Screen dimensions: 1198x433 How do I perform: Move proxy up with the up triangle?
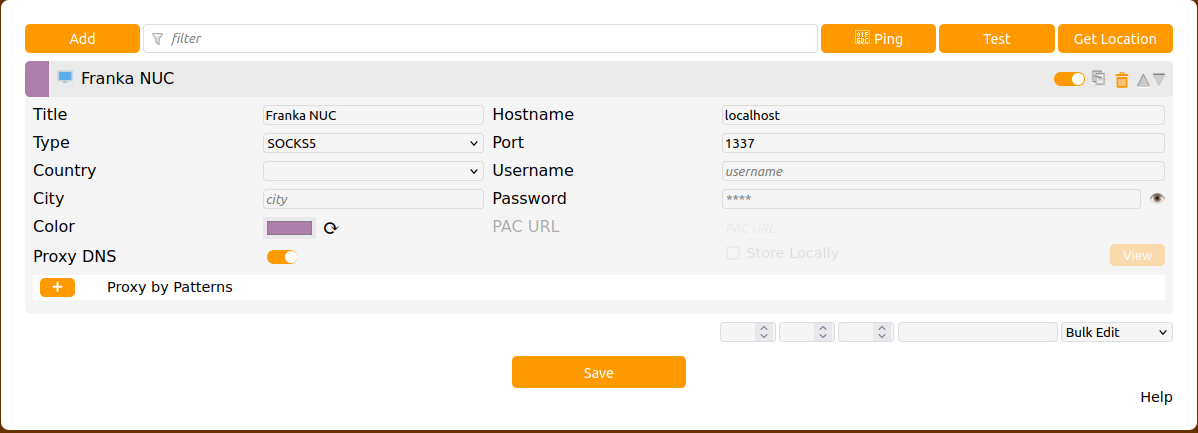[x=1143, y=80]
